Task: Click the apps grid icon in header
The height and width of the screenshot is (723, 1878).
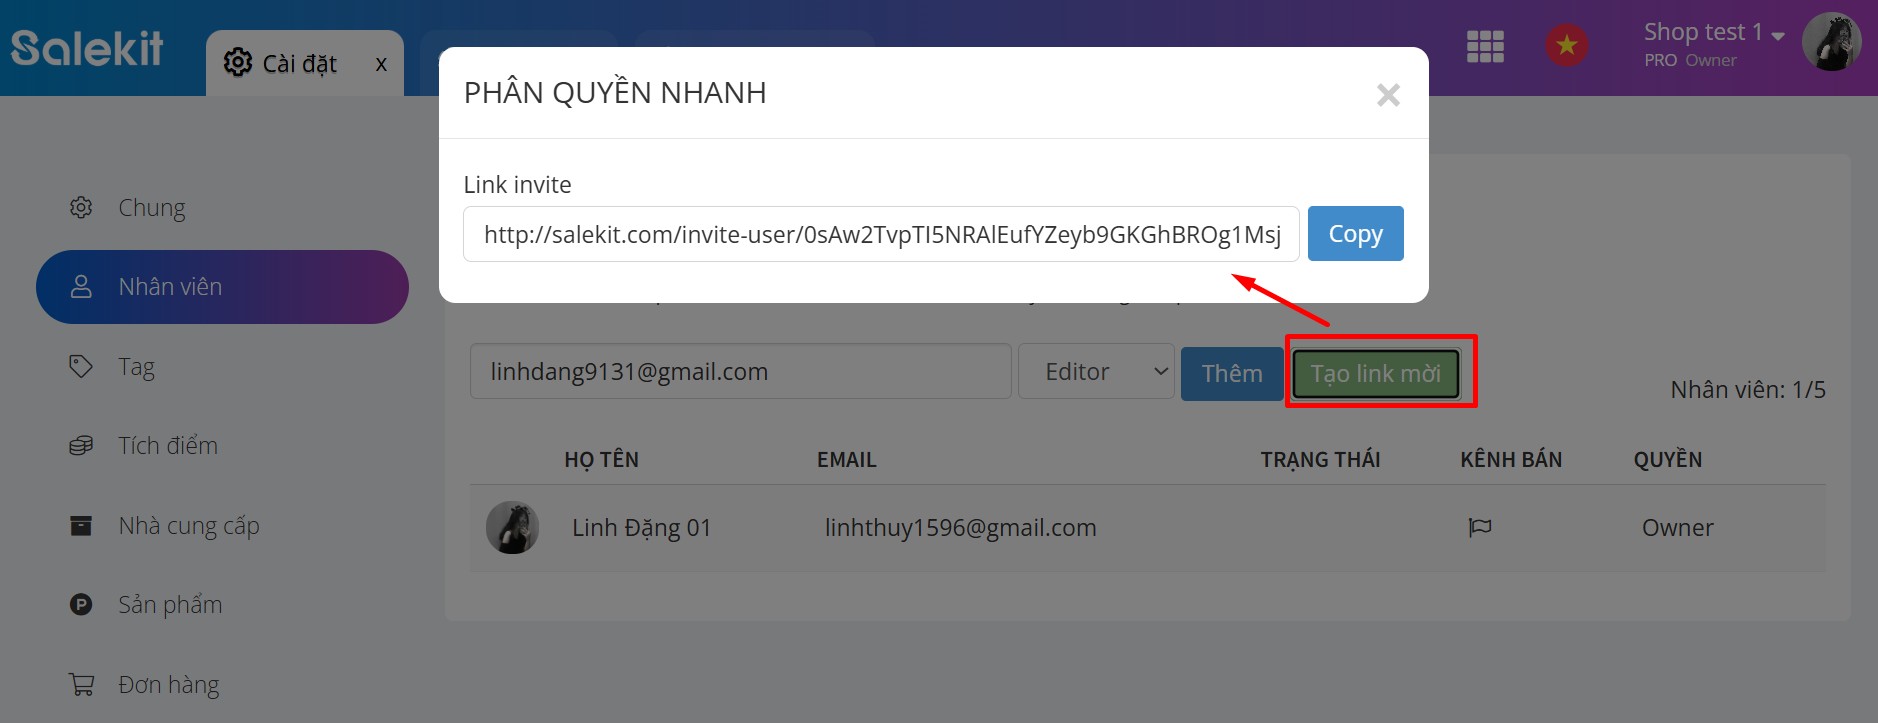Action: [1485, 47]
